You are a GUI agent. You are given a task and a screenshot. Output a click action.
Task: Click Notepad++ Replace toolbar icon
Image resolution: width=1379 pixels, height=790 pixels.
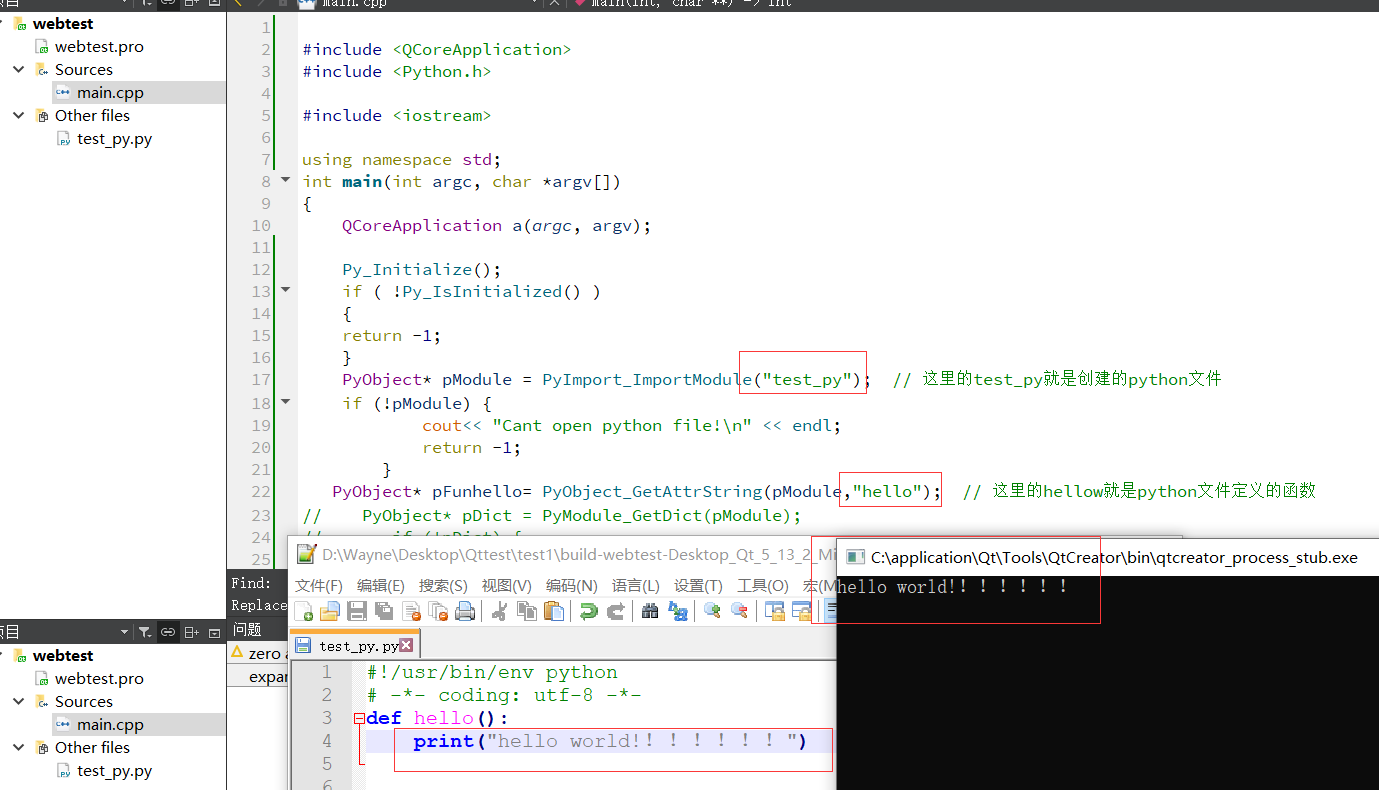tap(677, 611)
